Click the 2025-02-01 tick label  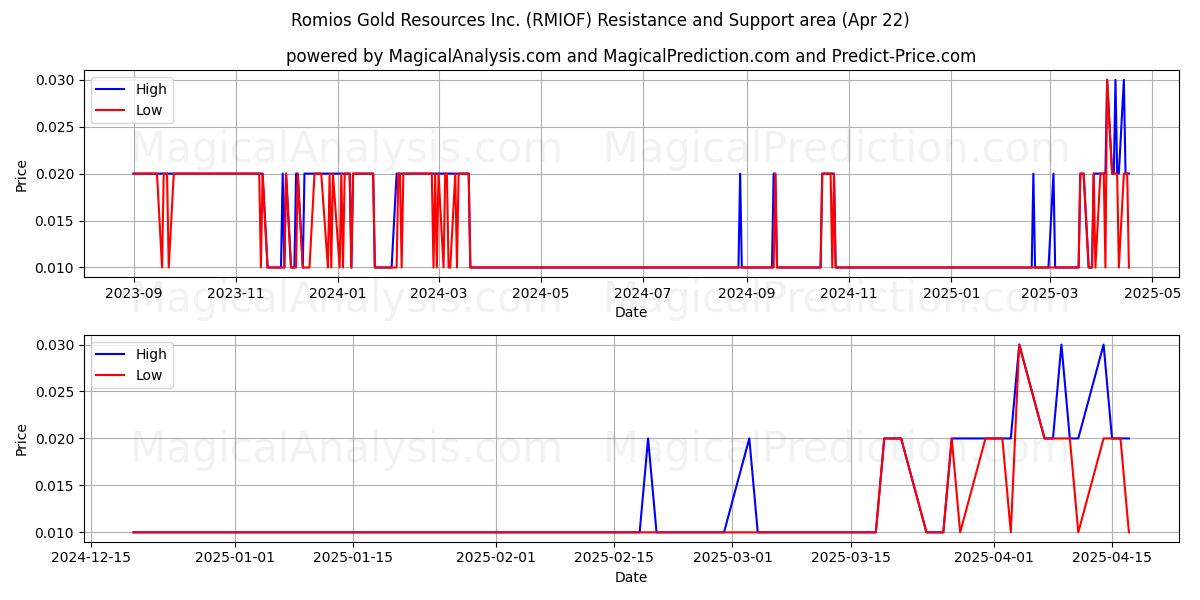coord(495,558)
